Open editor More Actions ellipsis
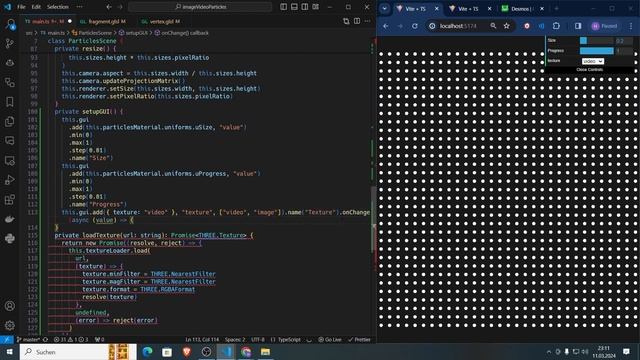The height and width of the screenshot is (360, 640). pos(367,21)
